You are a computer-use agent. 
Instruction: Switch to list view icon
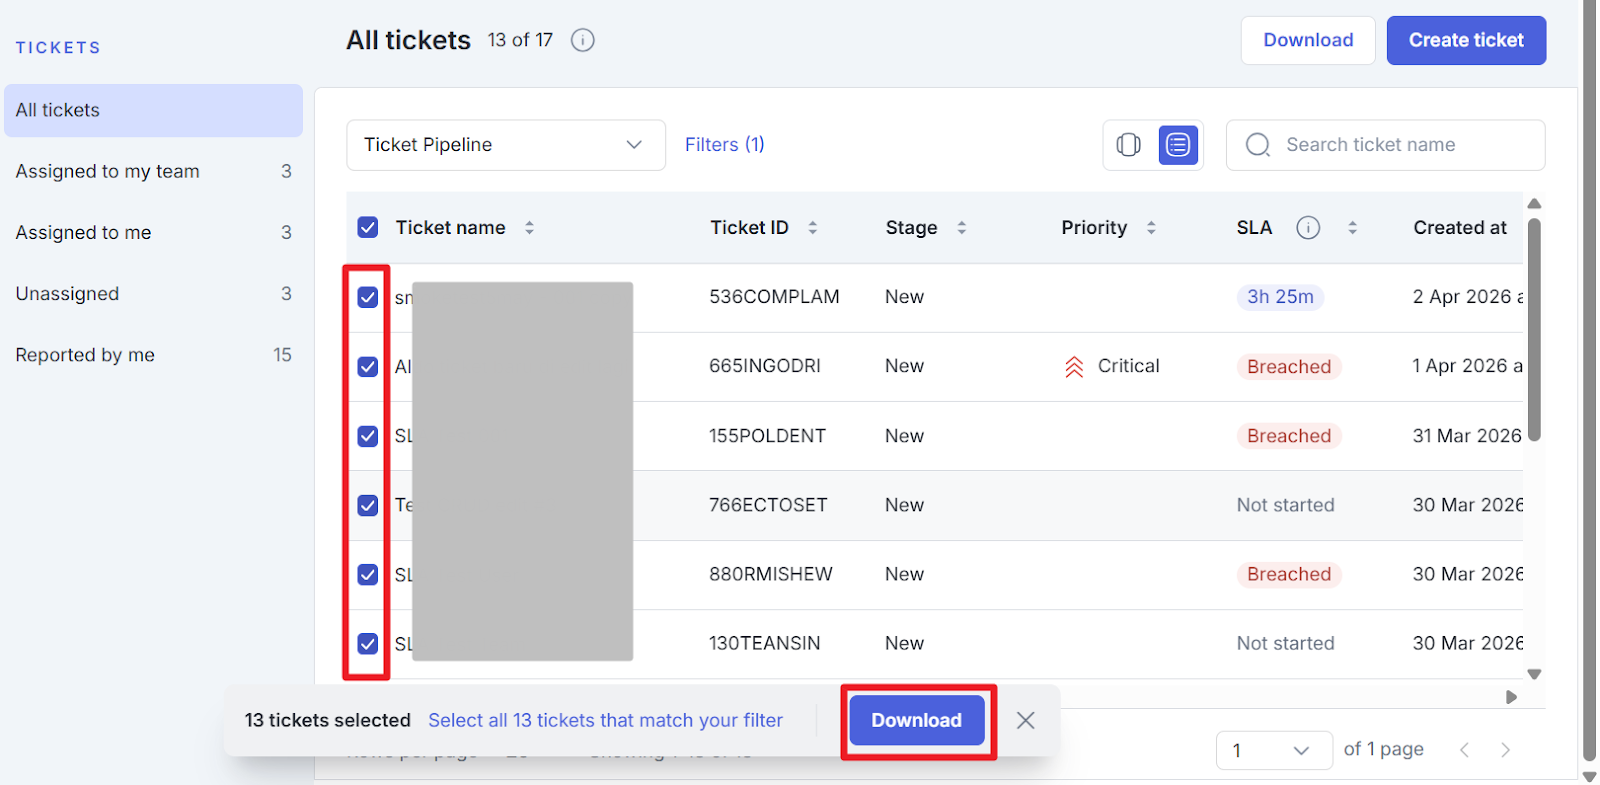[x=1178, y=145]
